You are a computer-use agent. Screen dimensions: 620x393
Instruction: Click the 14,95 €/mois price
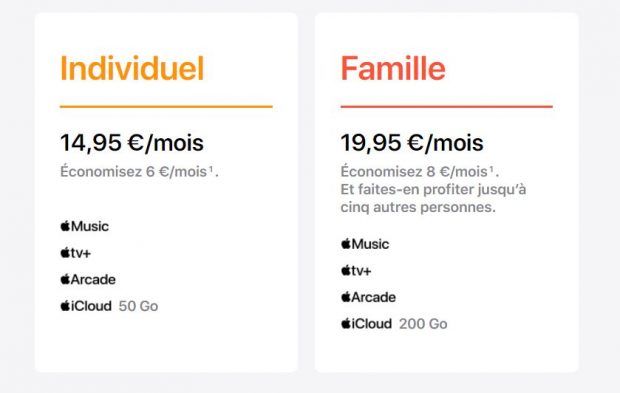pyautogui.click(x=132, y=143)
